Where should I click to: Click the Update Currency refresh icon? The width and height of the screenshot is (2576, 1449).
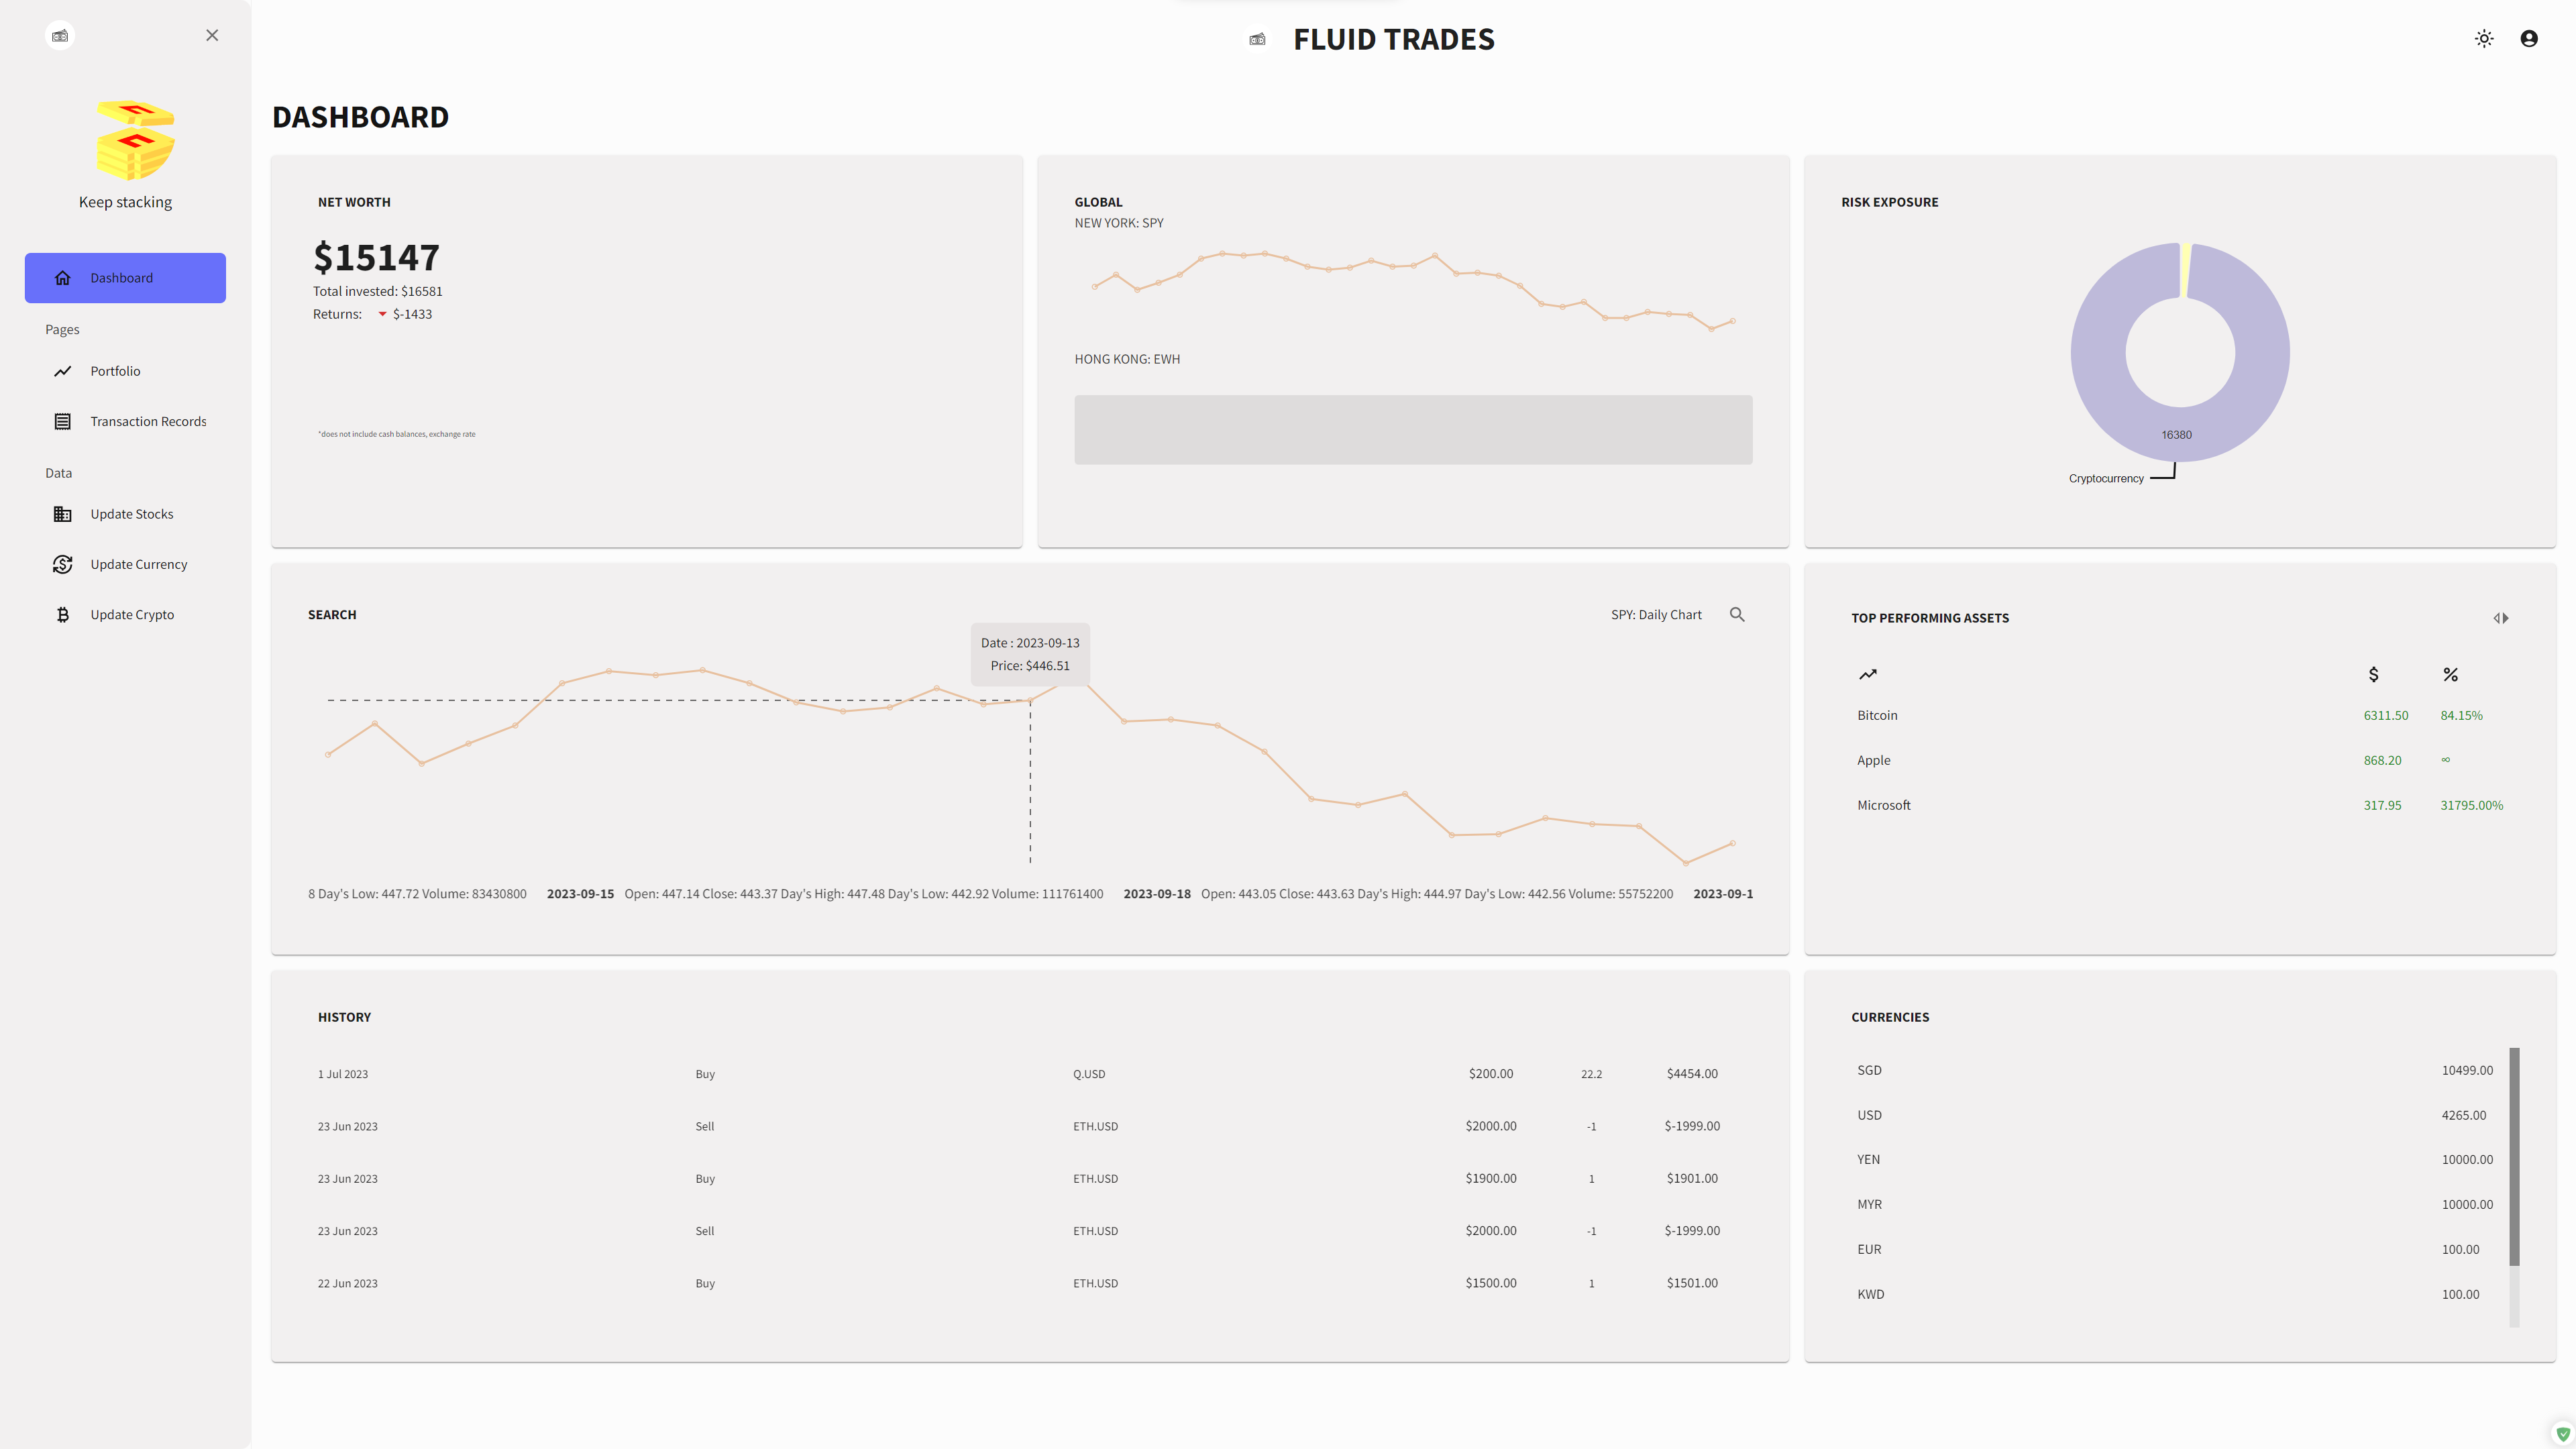tap(62, 564)
